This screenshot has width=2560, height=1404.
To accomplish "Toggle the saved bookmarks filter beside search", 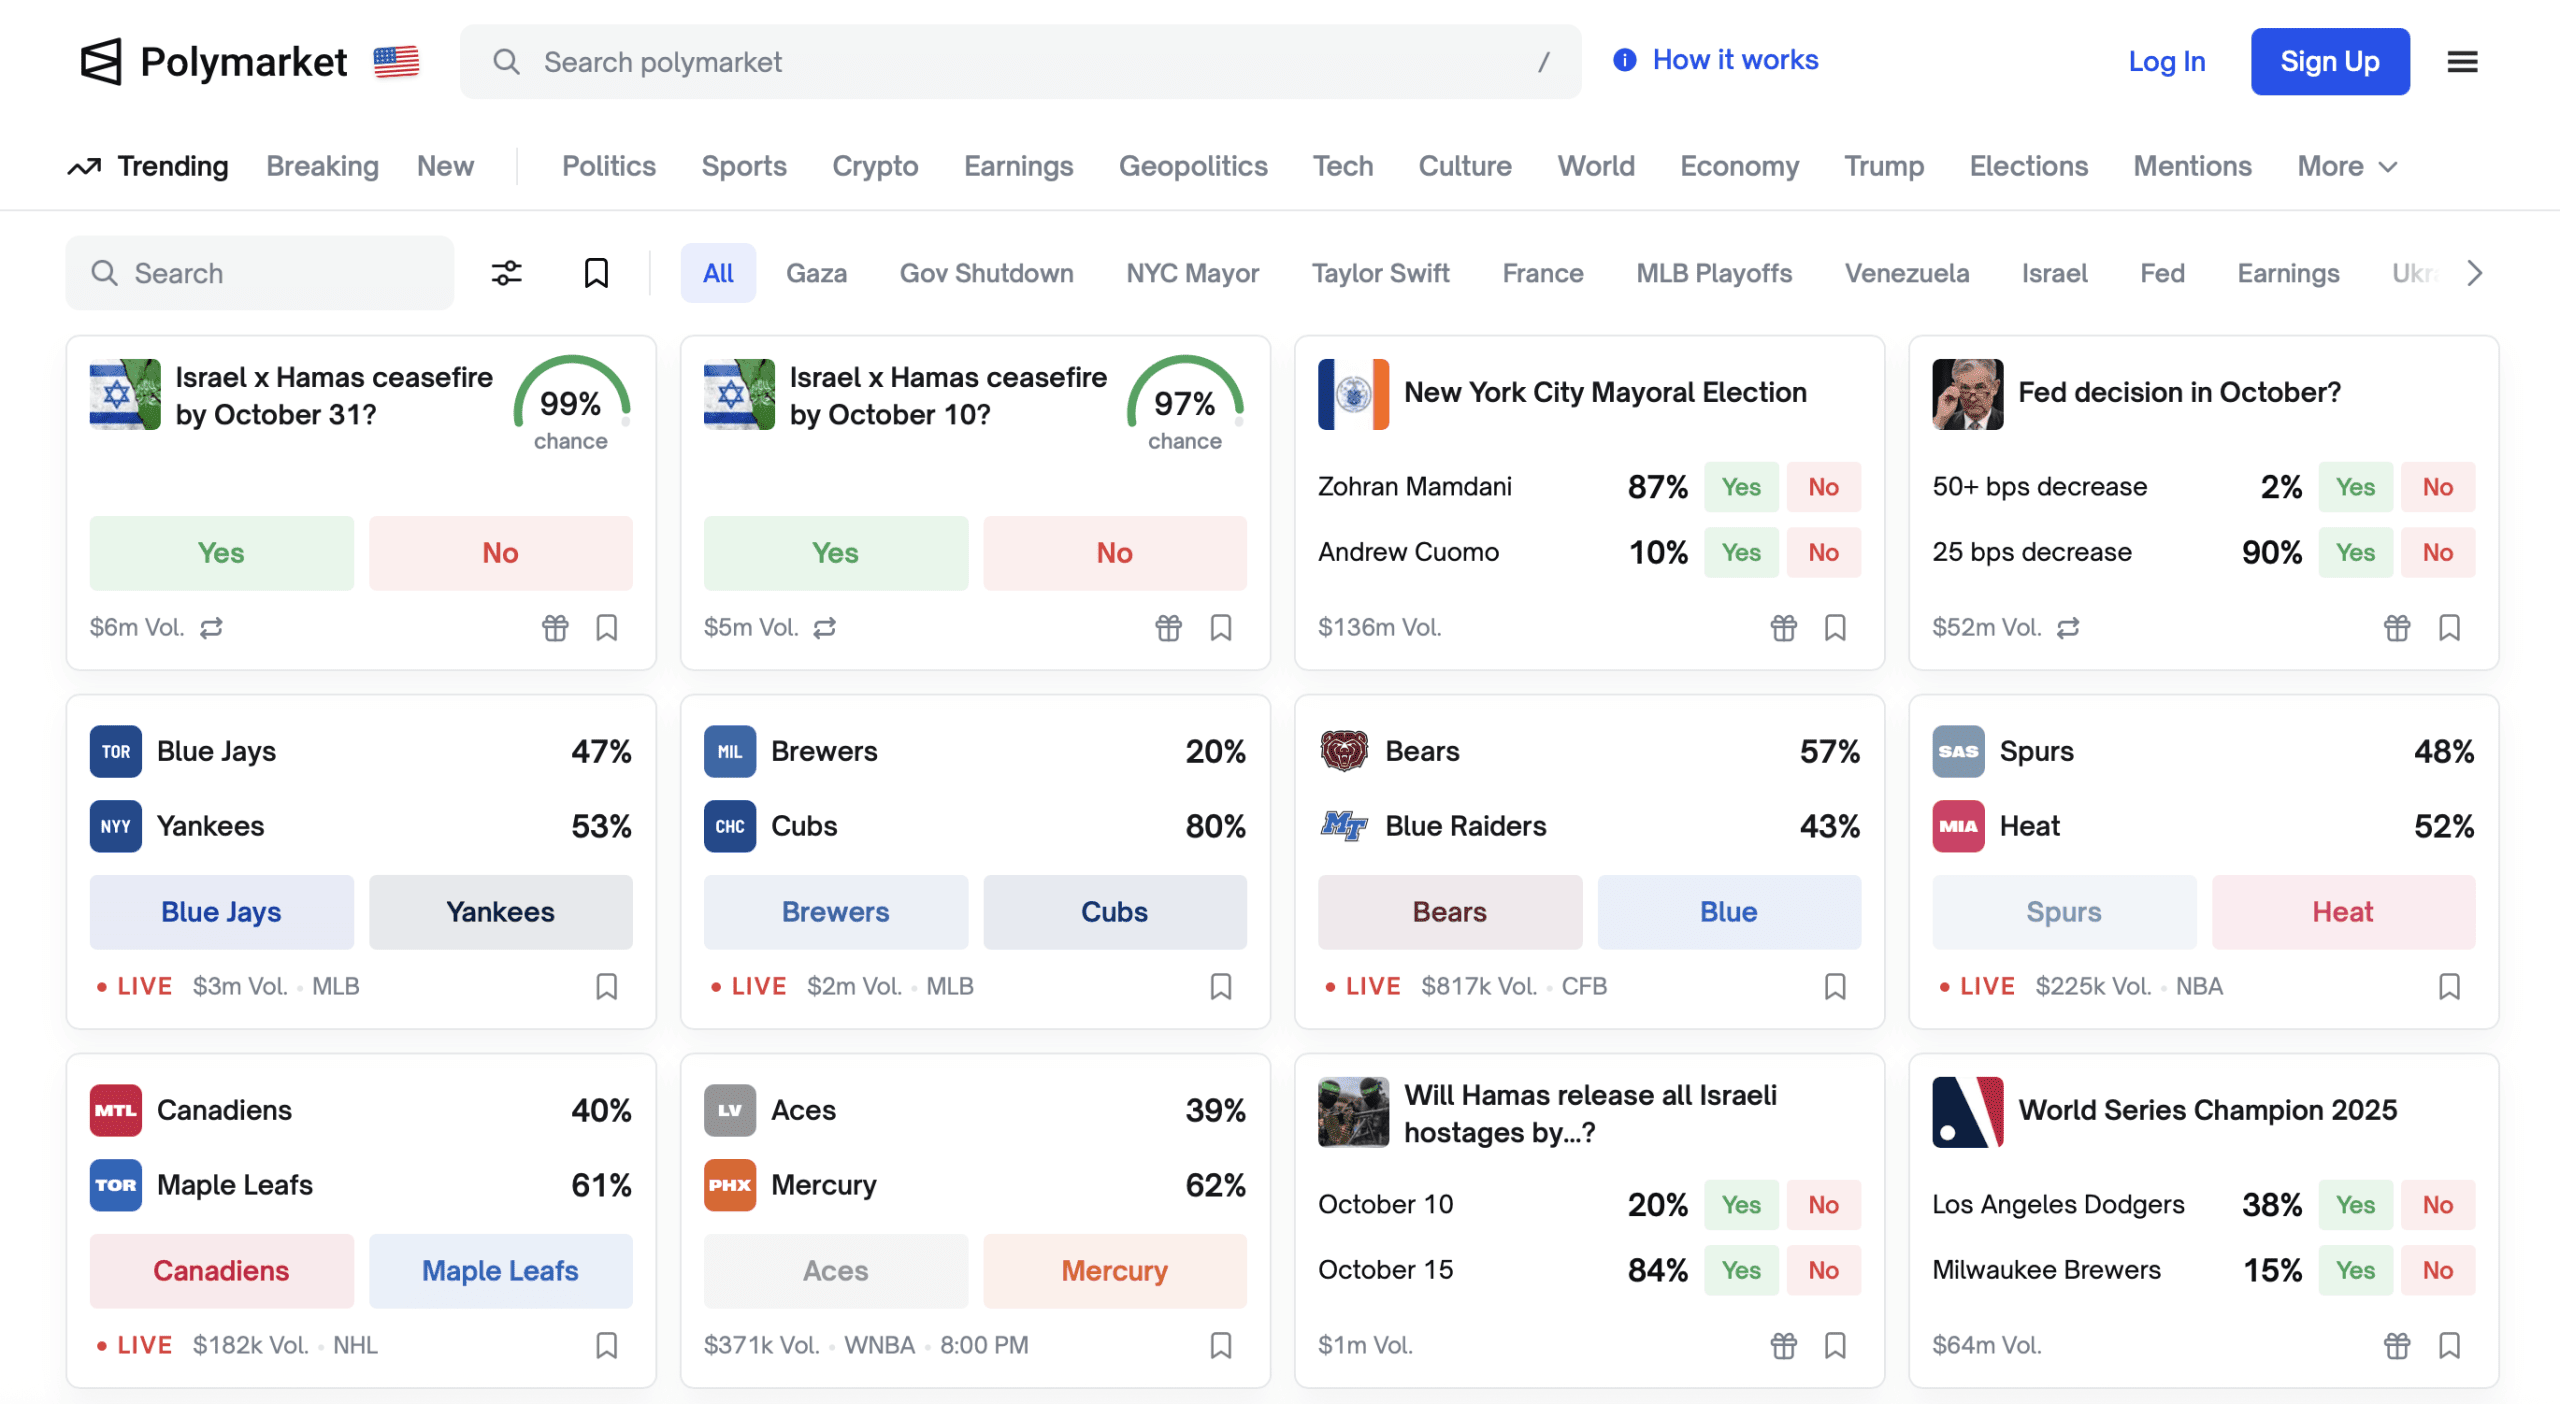I will pyautogui.click(x=596, y=273).
